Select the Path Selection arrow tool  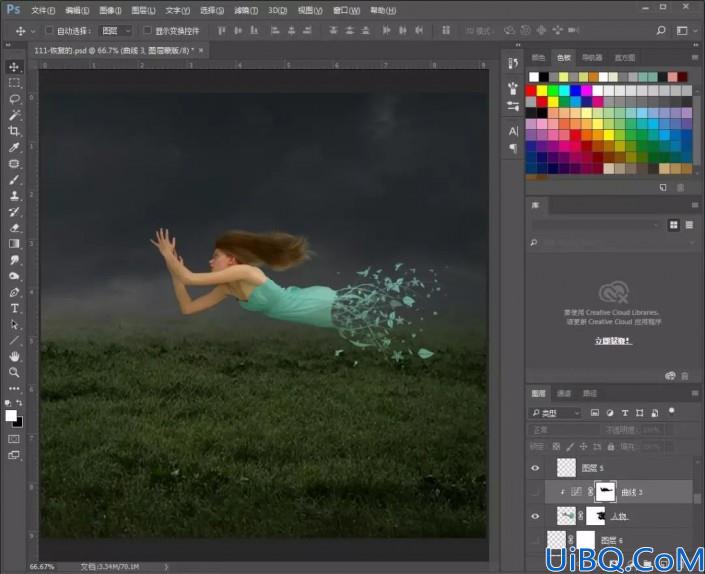coord(14,324)
